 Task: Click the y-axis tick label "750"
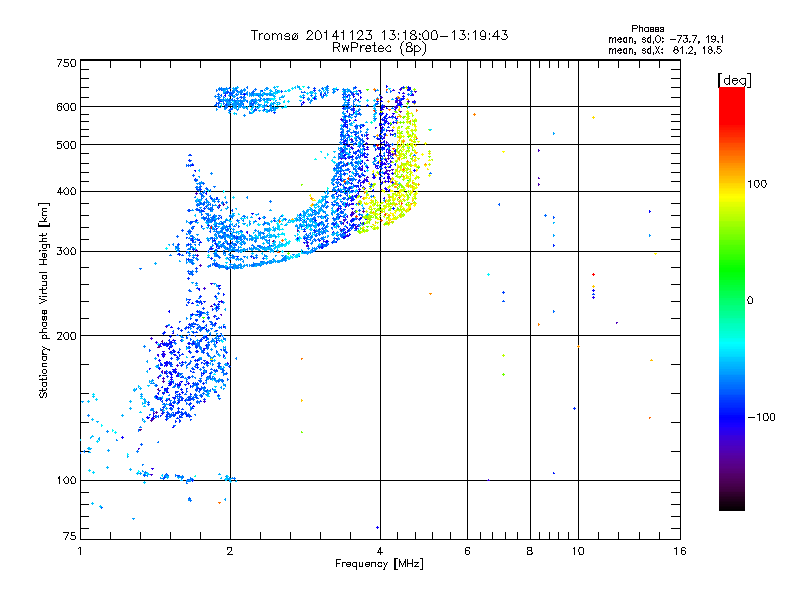(x=66, y=63)
